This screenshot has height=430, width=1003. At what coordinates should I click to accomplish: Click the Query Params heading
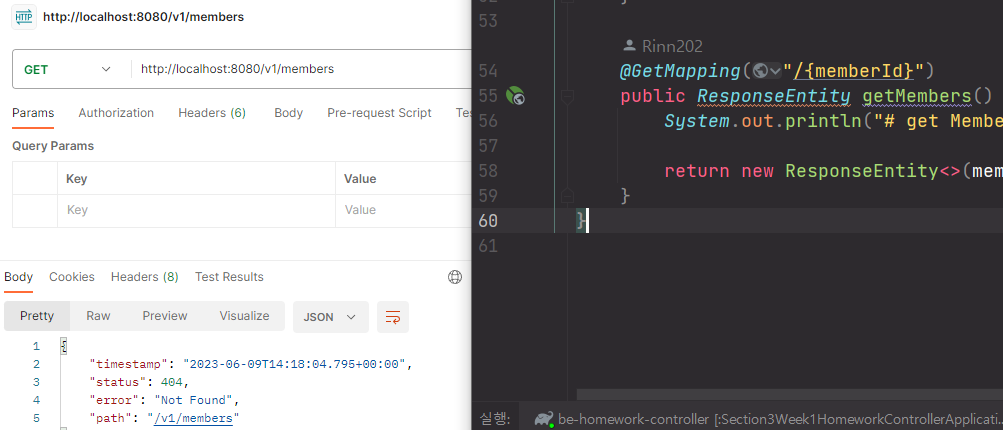coord(53,146)
